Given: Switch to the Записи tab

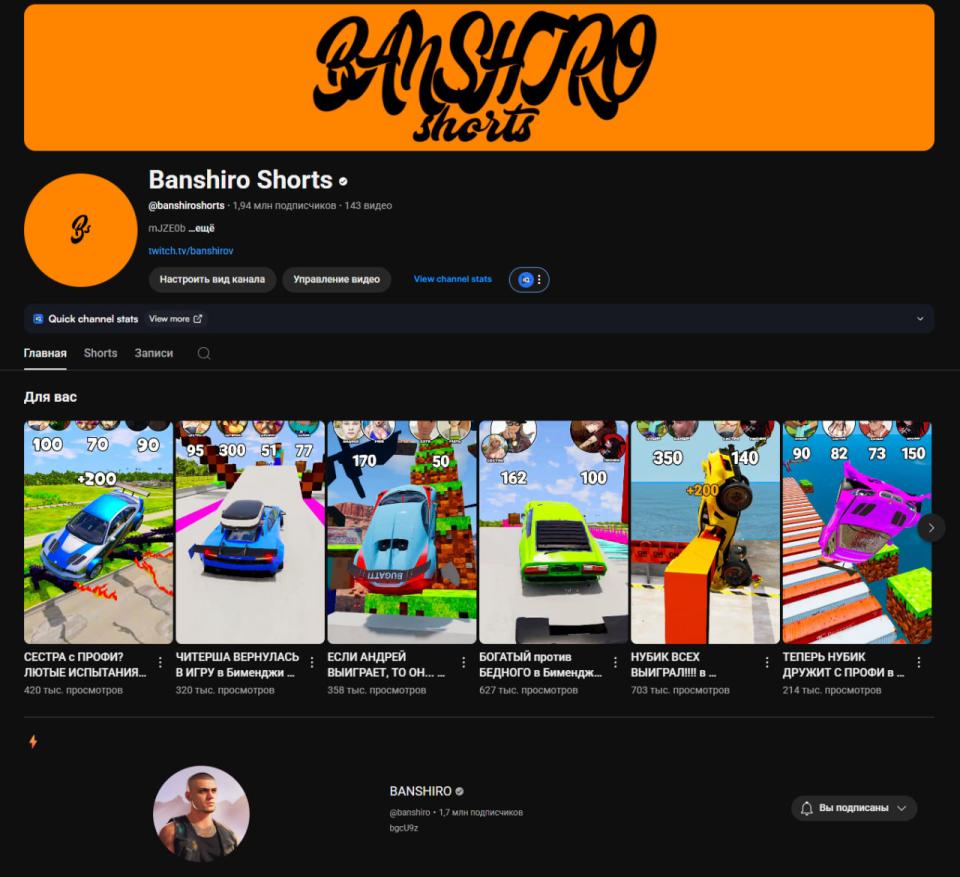Looking at the screenshot, I should (154, 353).
